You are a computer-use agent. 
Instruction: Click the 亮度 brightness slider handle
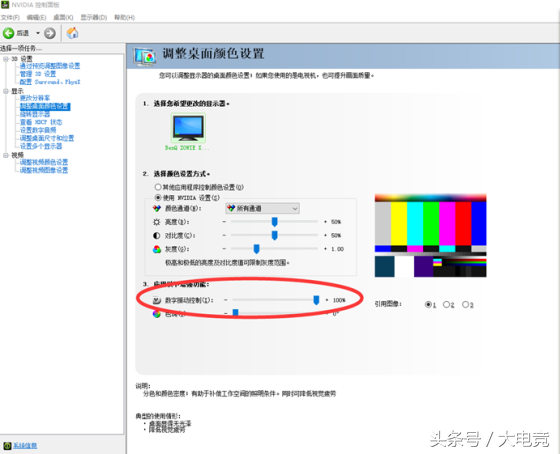point(274,222)
